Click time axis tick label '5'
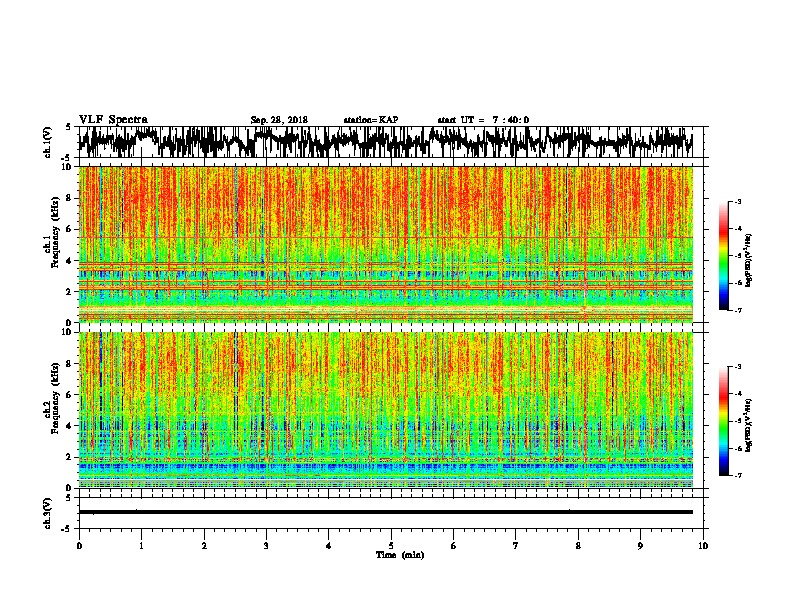Screen dimensions: 792x612 (391, 546)
